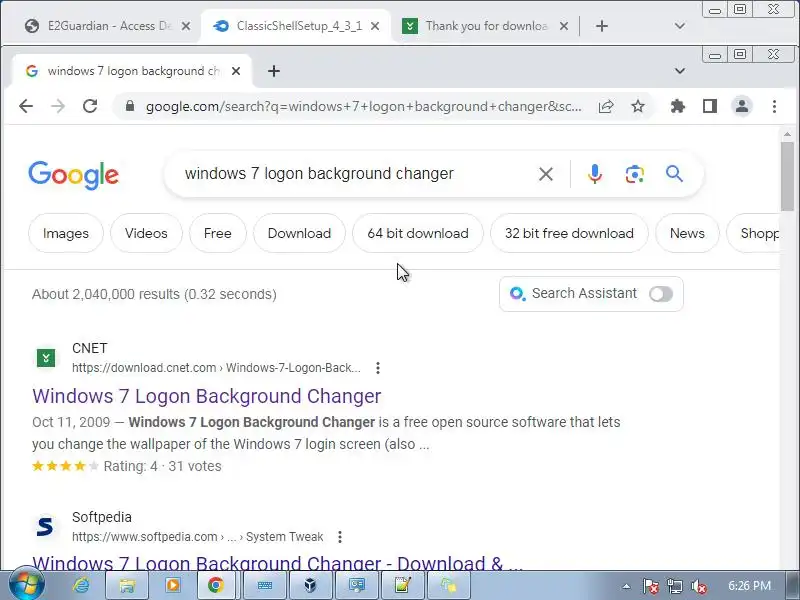The image size is (800, 600).
Task: Toggle the browser side panel icon
Action: [710, 106]
